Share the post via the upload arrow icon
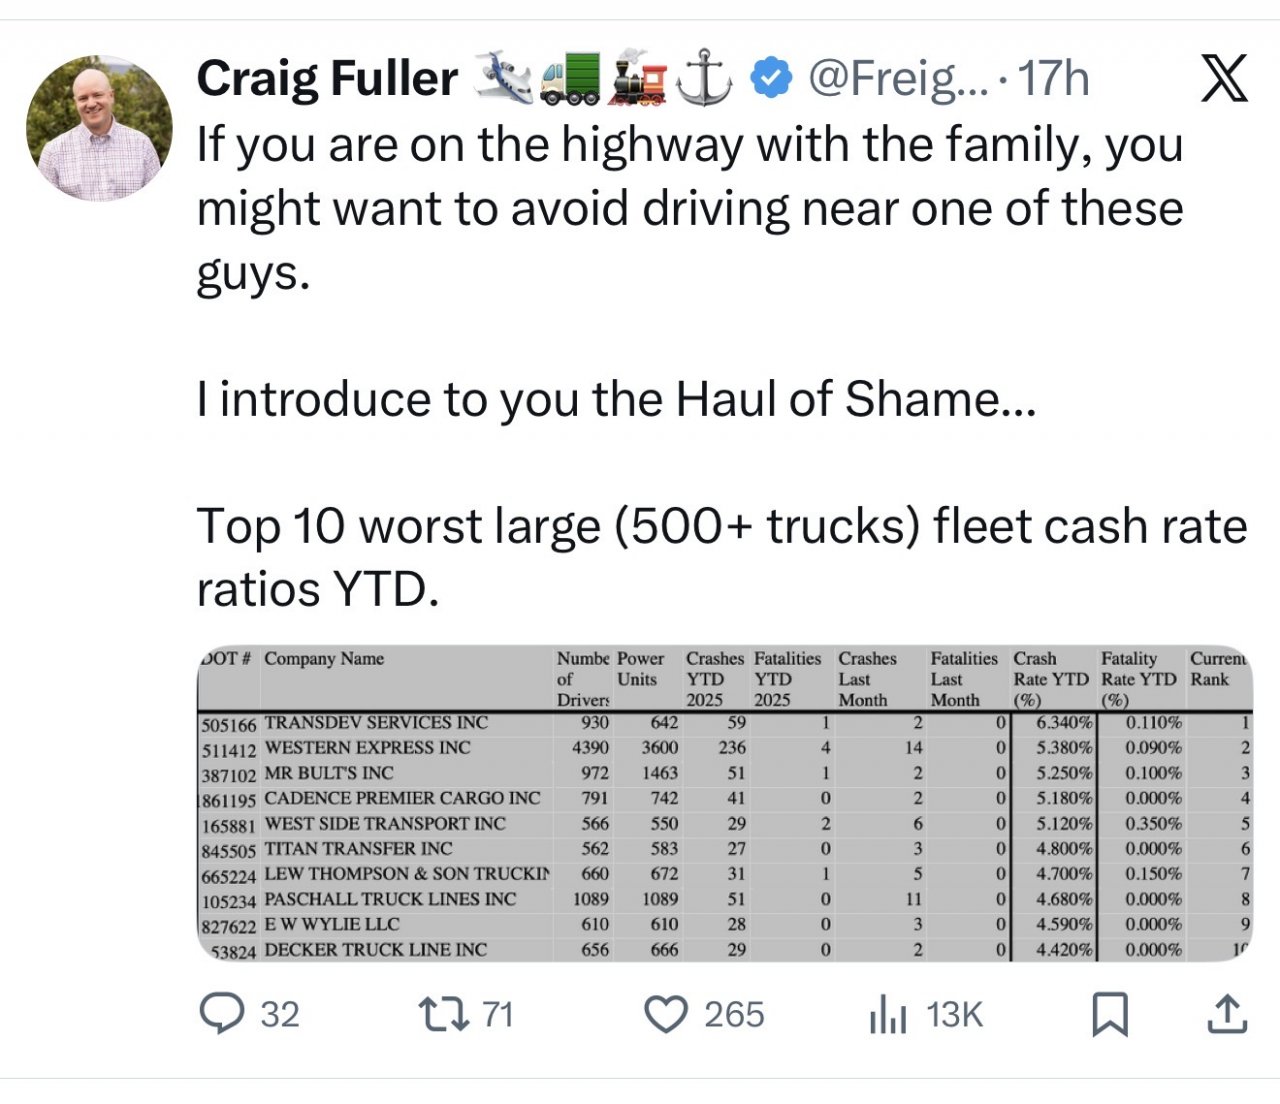 [x=1227, y=1014]
